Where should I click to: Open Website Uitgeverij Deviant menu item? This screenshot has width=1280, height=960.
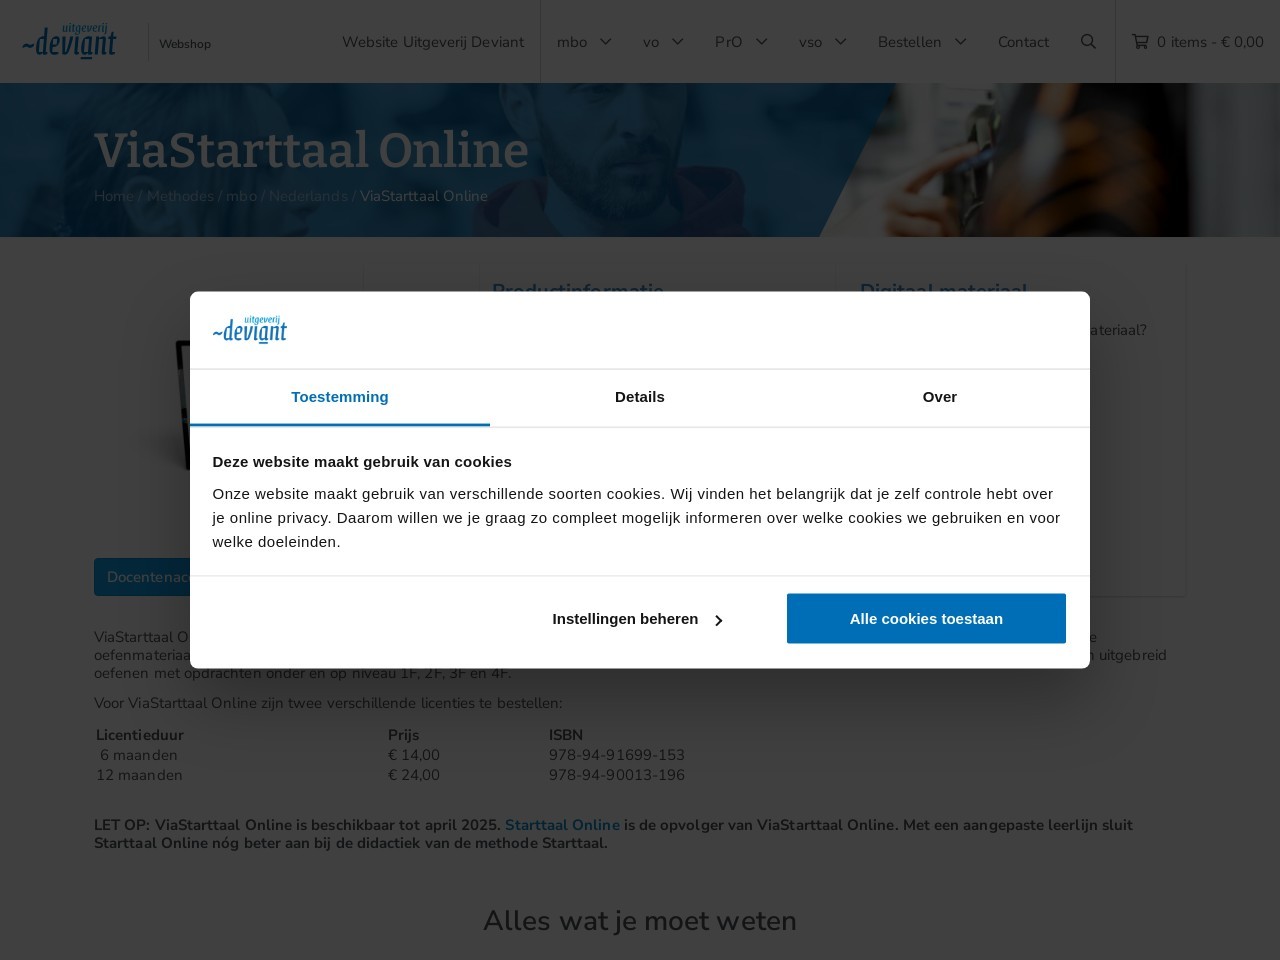coord(433,42)
